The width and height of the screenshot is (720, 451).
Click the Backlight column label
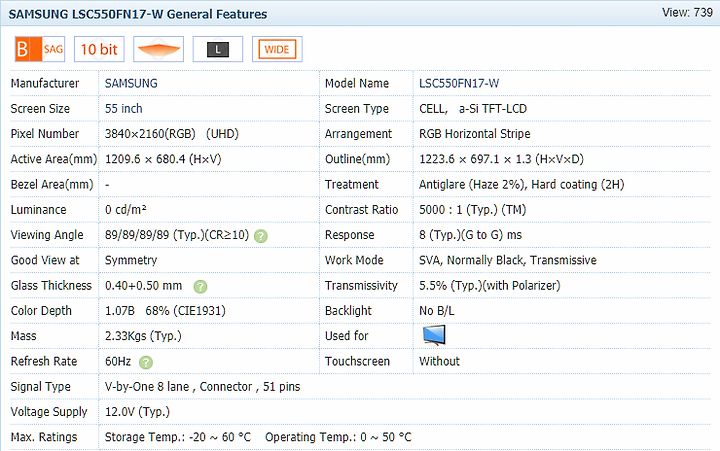pyautogui.click(x=348, y=310)
